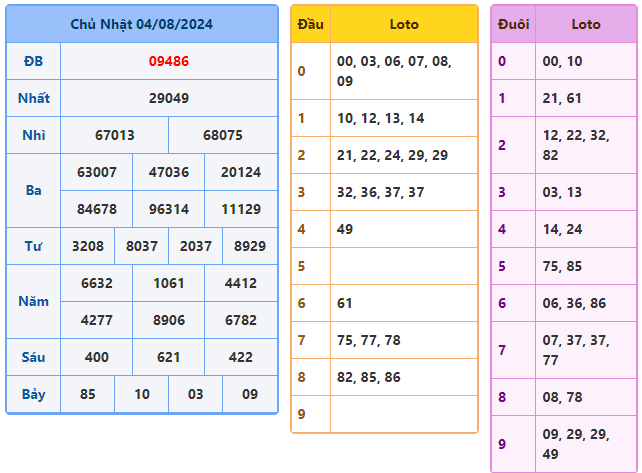The height and width of the screenshot is (473, 642).
Task: Click seventh prize number 85
Action: point(88,394)
